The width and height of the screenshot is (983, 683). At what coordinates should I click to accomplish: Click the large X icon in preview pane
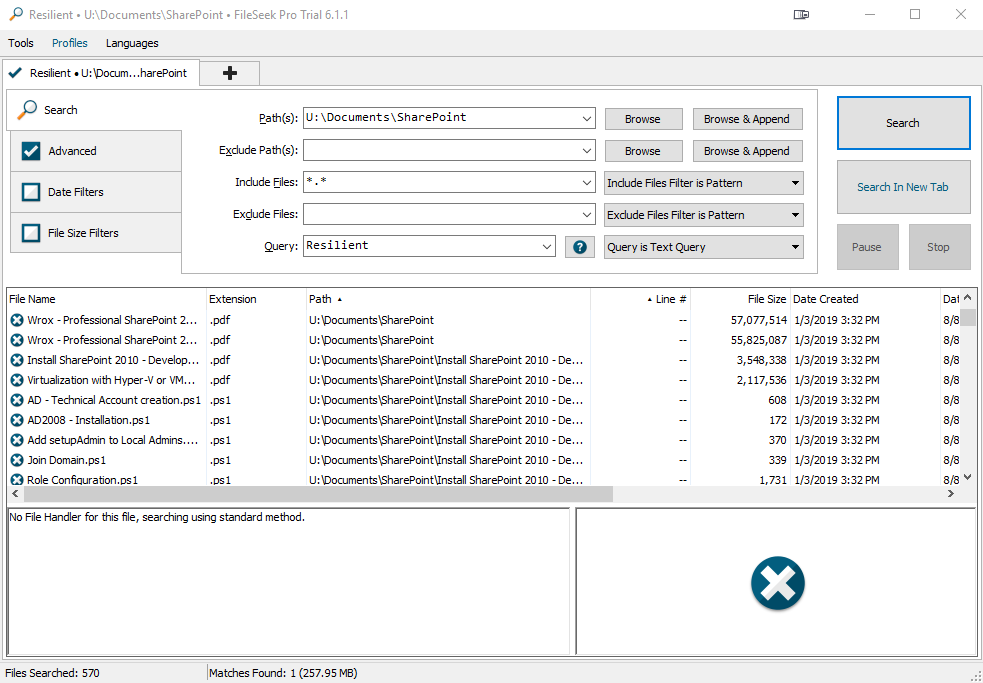pyautogui.click(x=777, y=583)
